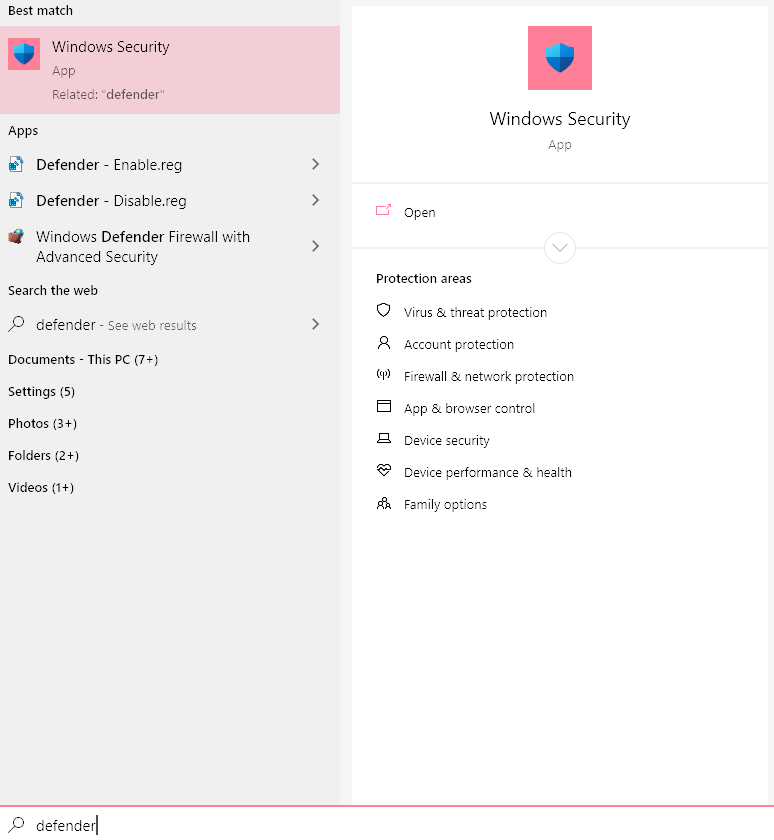Show Documents - This PC (7+) results

coord(83,359)
